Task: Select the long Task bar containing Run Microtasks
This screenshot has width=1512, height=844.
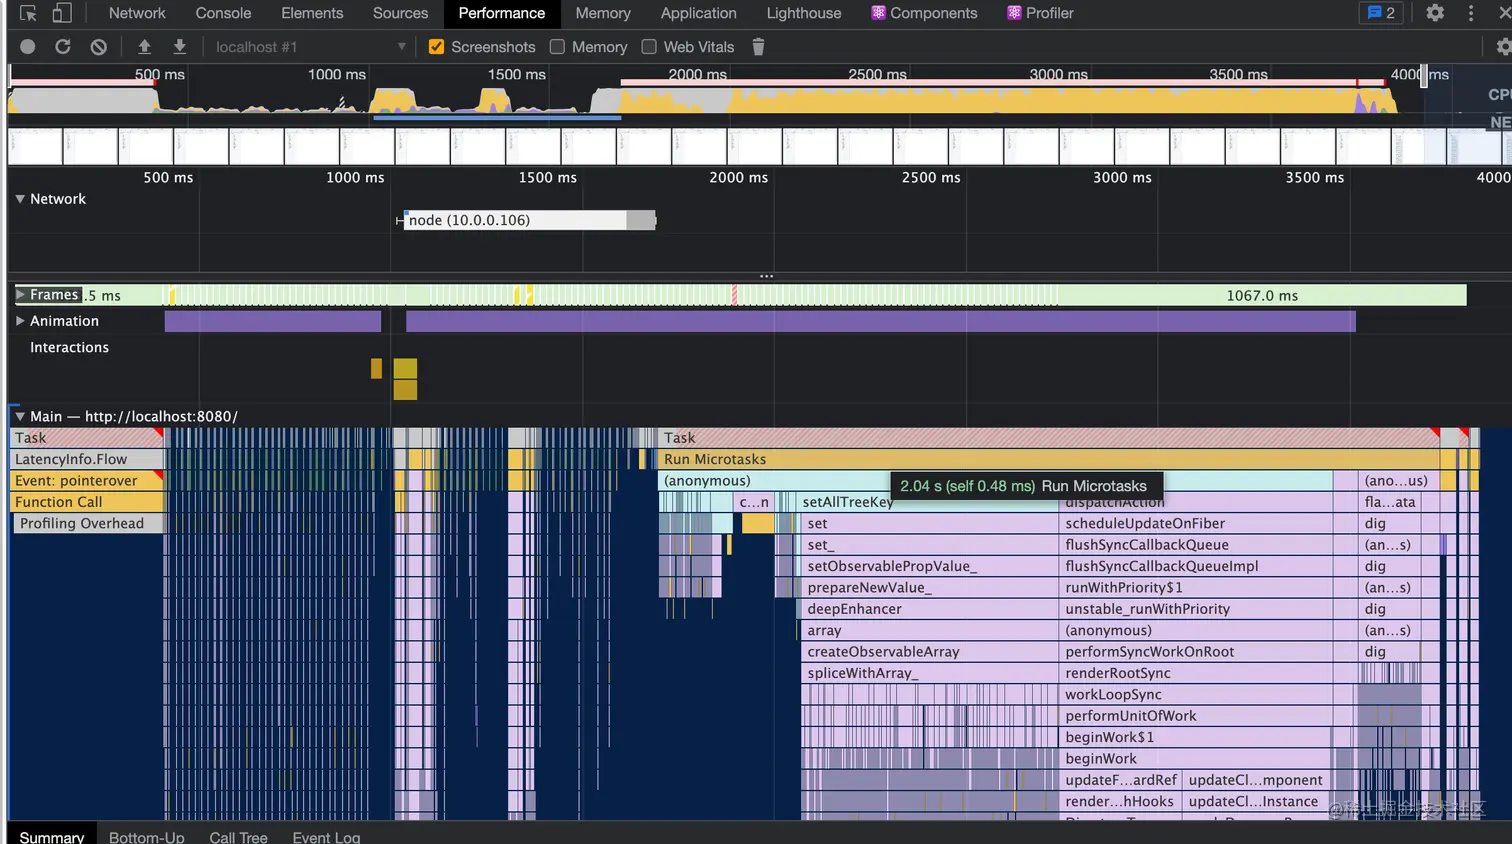Action: point(1049,438)
